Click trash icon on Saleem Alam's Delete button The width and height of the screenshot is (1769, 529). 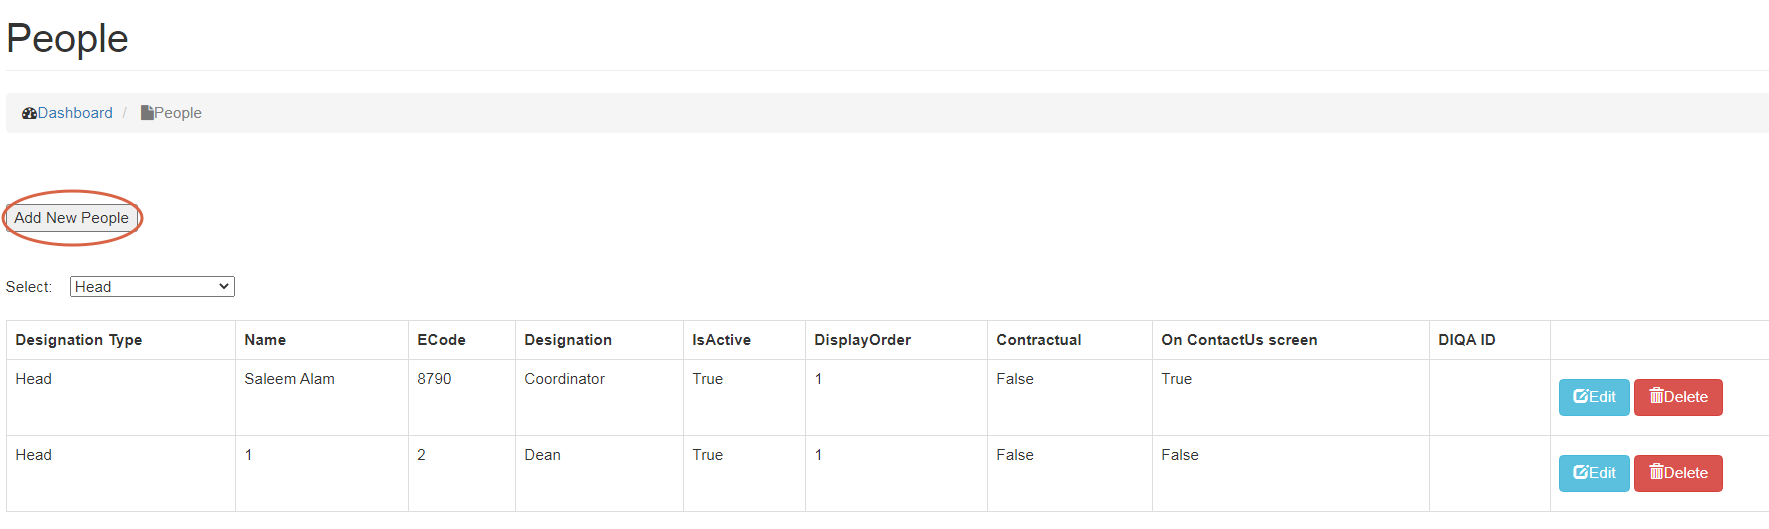[x=1656, y=396]
